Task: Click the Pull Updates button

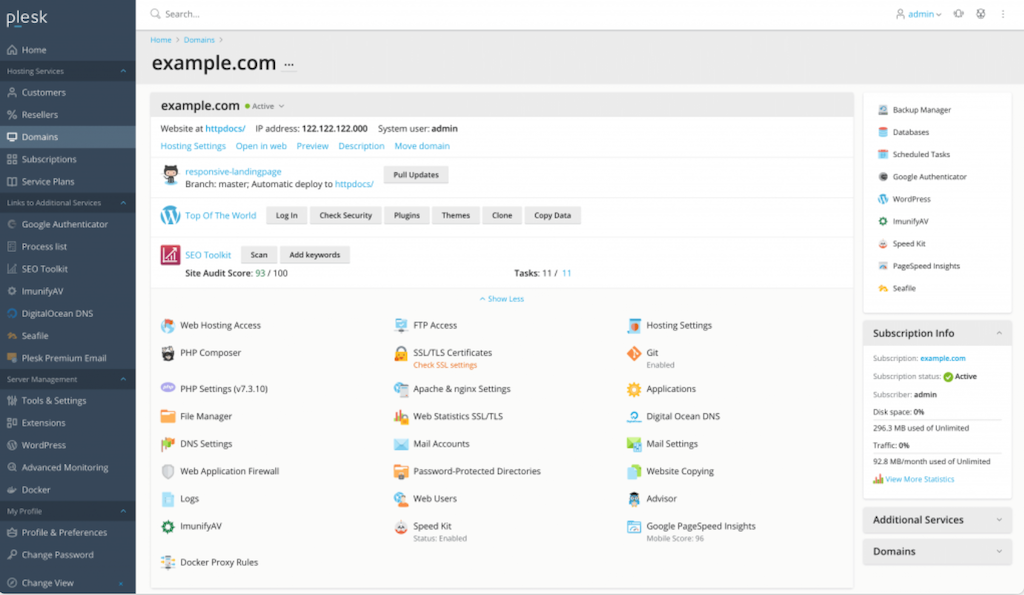Action: (x=416, y=175)
